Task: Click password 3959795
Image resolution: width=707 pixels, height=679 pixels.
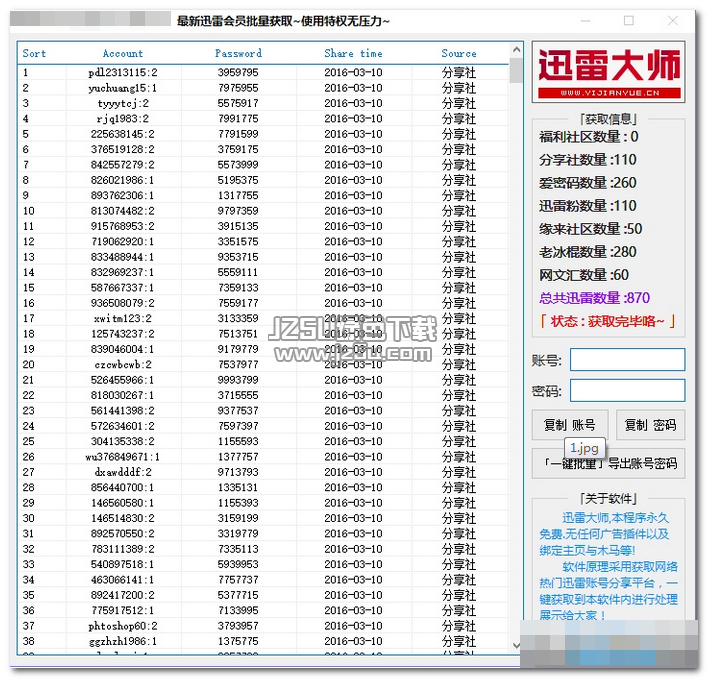Action: point(238,73)
